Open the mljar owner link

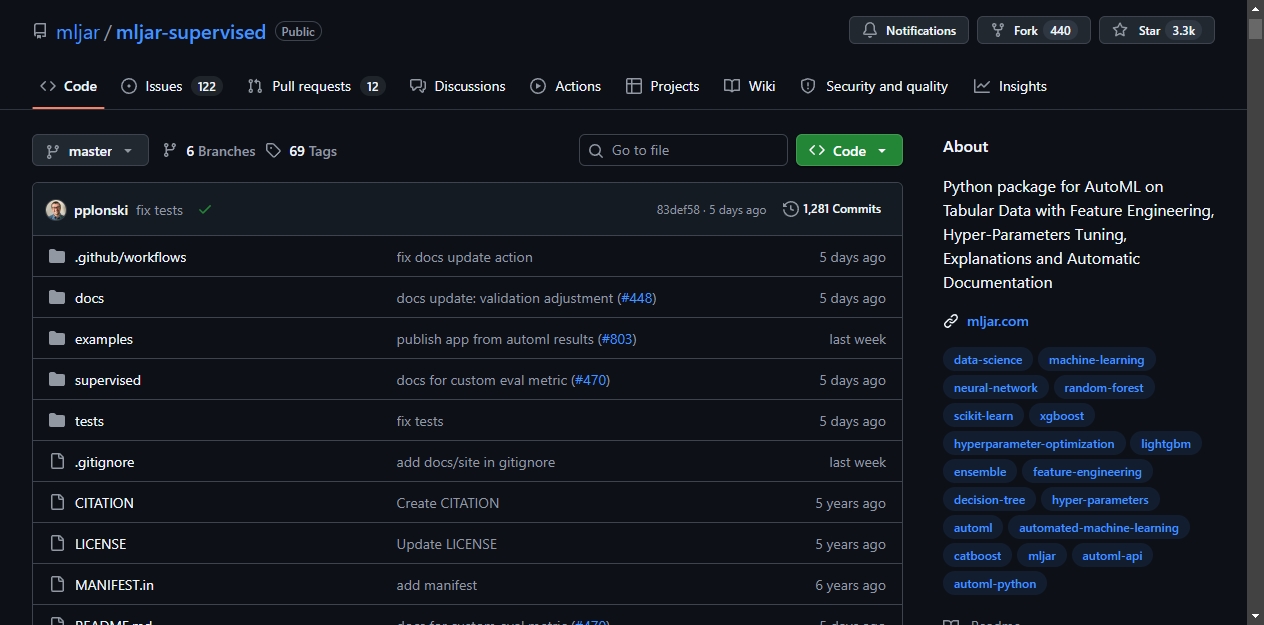pos(78,32)
